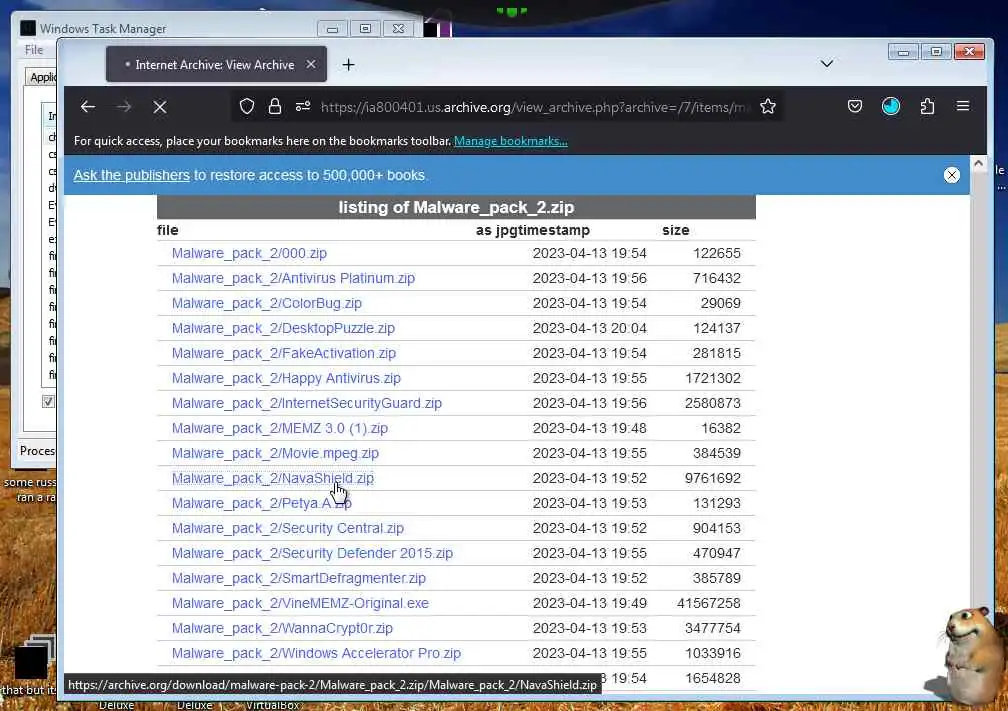Open the Antivirus Platinum.zip link
Screen dimensions: 1008x711
(293, 278)
